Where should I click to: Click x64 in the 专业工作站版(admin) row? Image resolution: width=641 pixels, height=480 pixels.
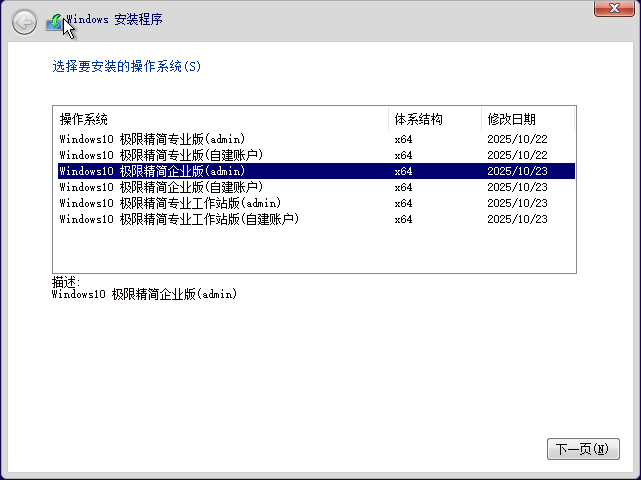403,203
